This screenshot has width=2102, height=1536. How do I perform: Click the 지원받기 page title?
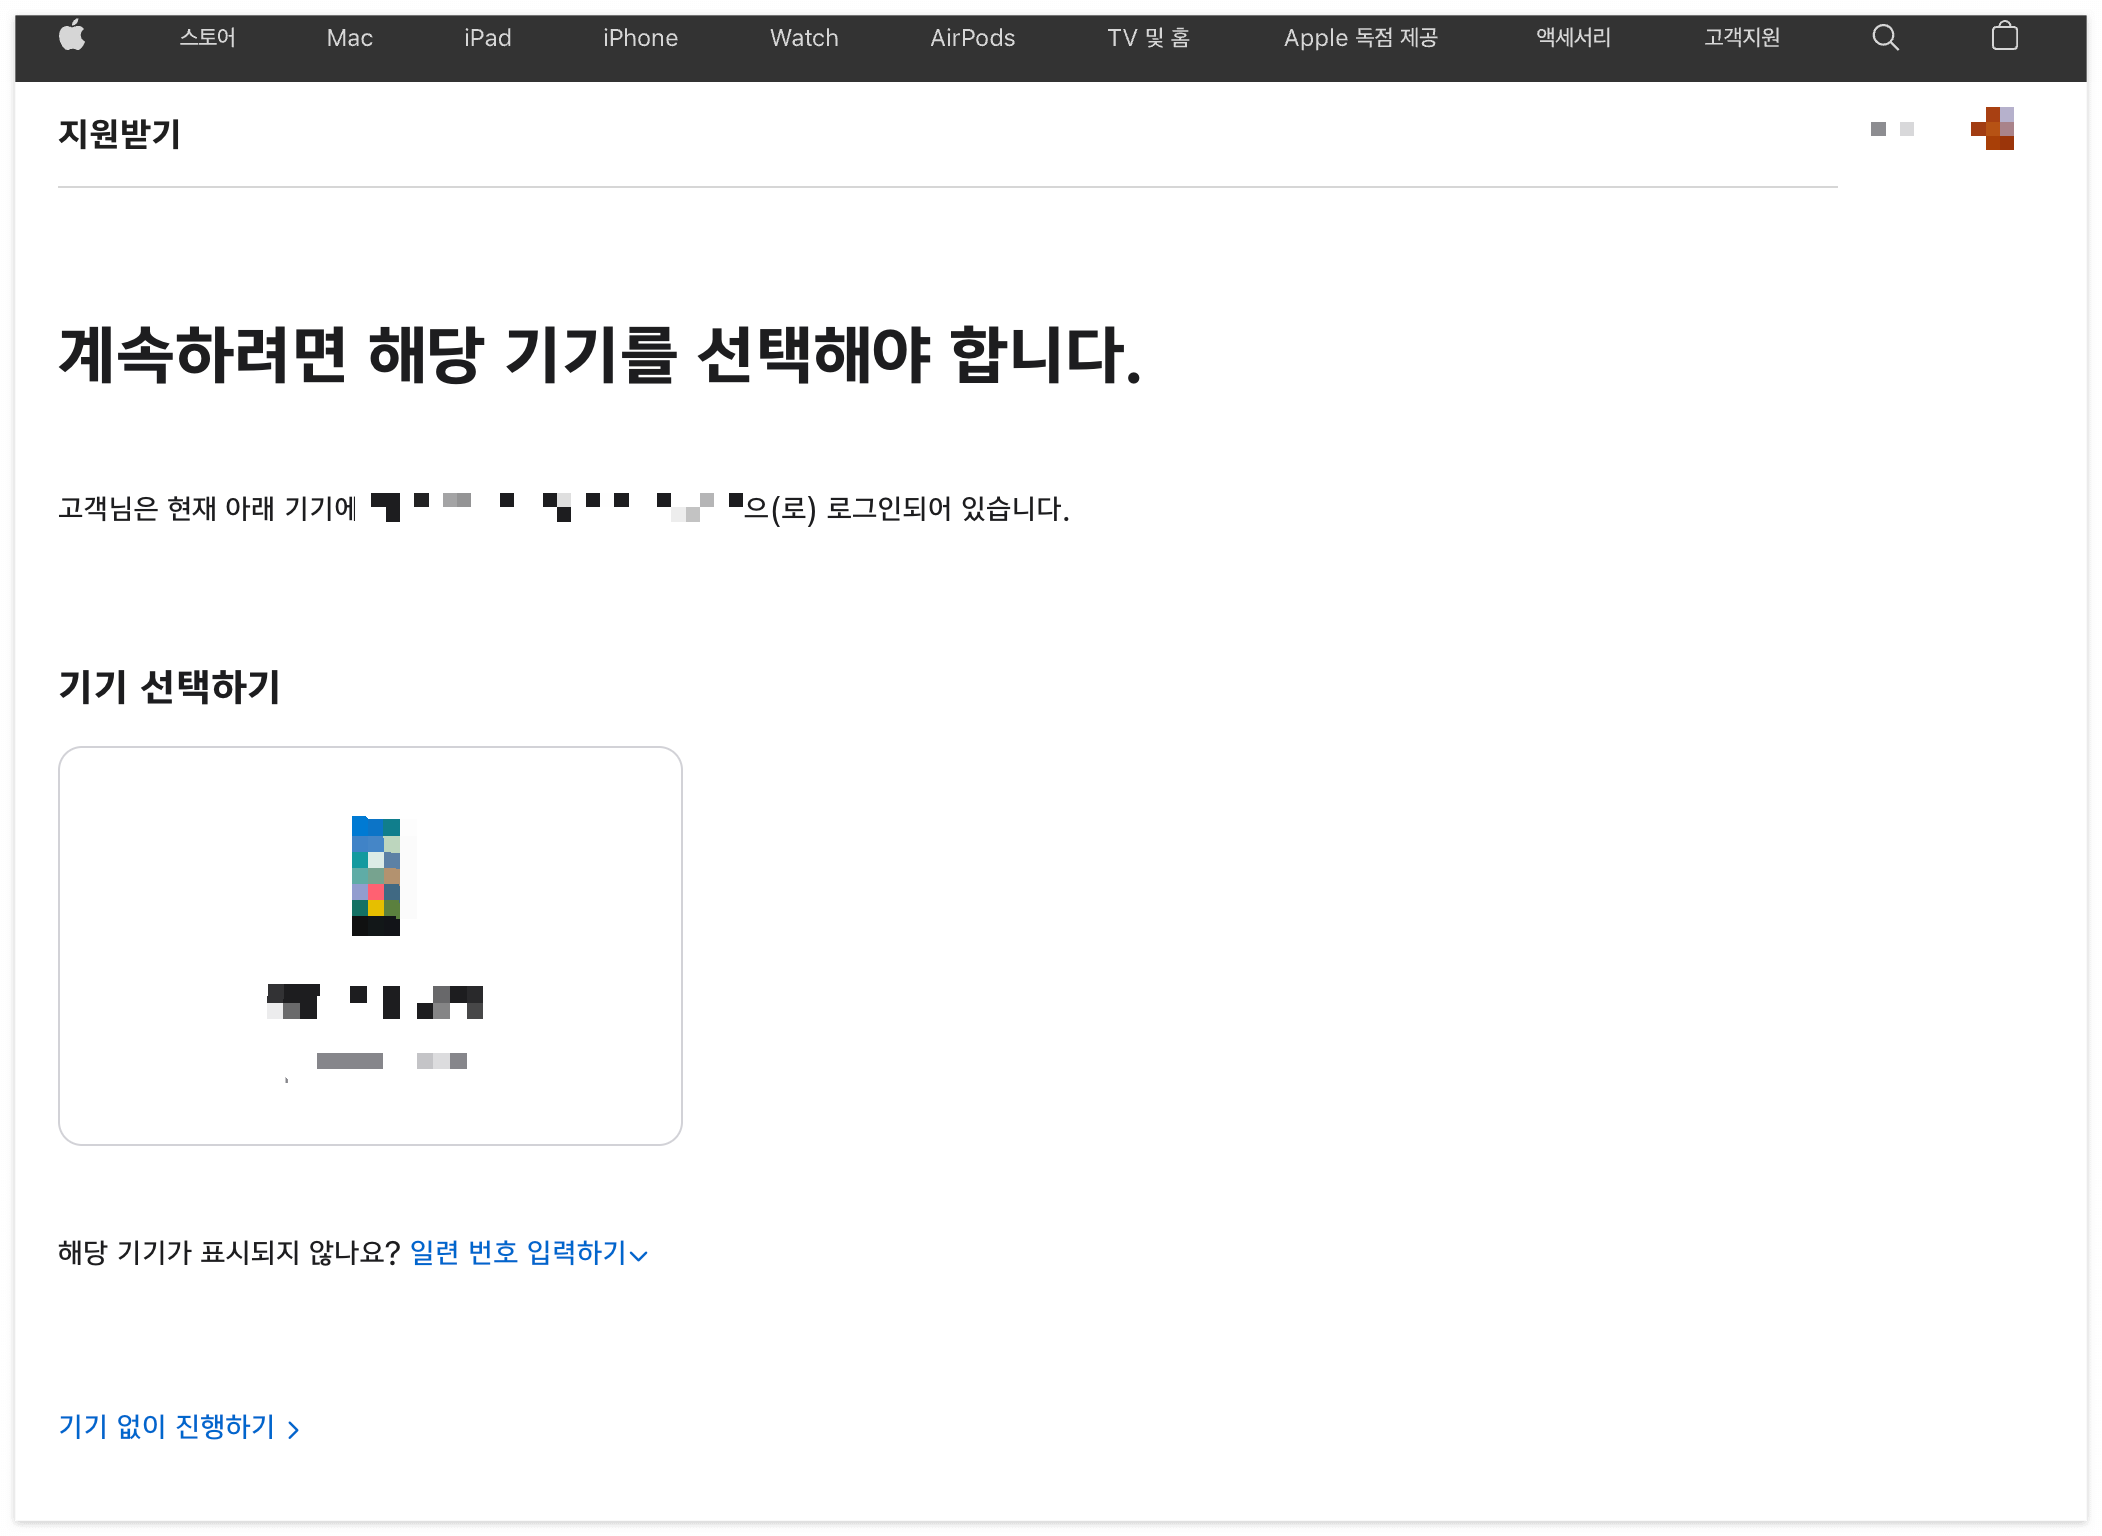(120, 134)
